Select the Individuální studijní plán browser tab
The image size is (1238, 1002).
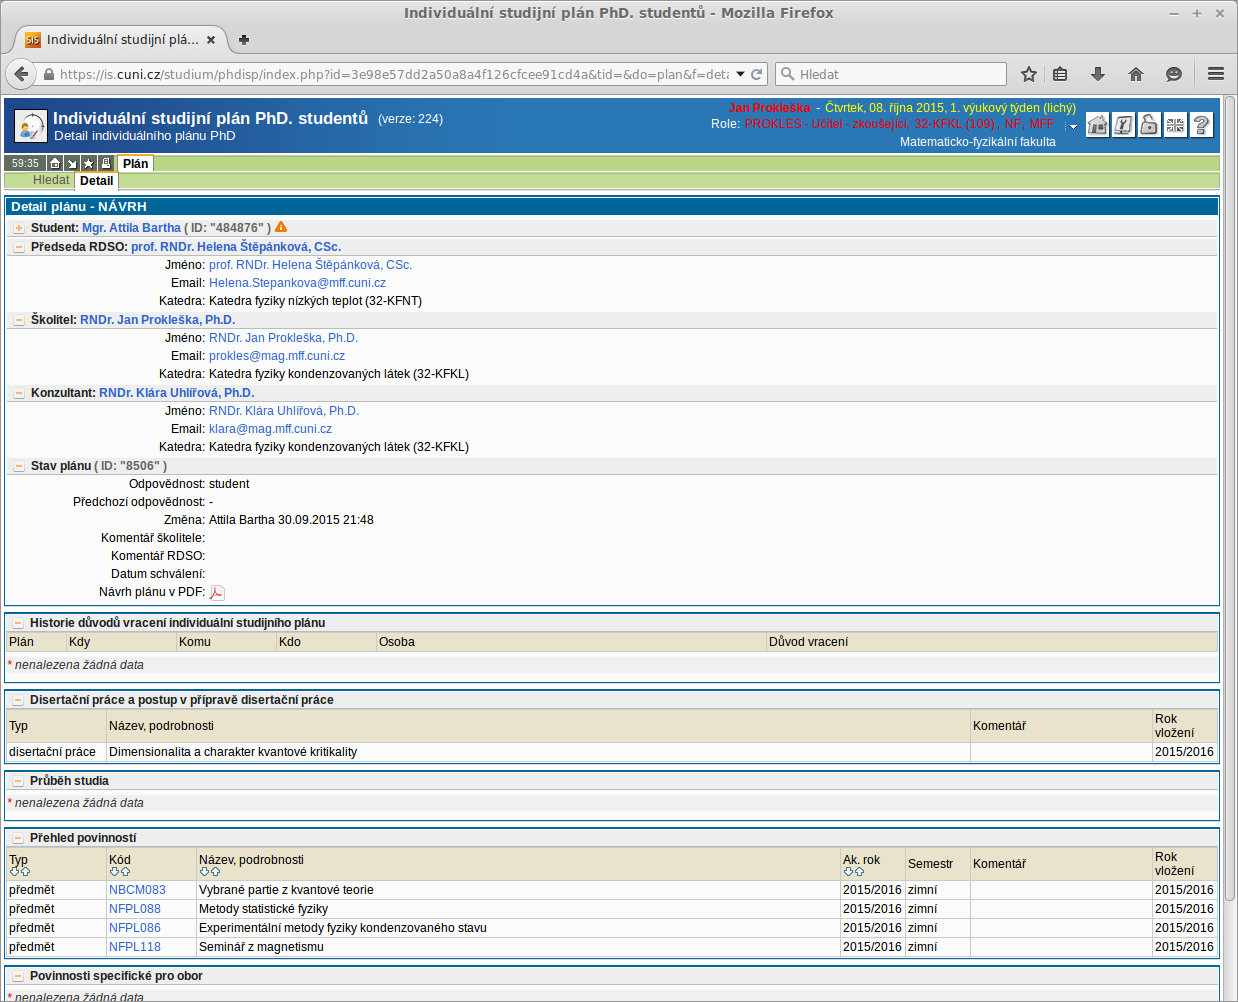click(x=122, y=40)
